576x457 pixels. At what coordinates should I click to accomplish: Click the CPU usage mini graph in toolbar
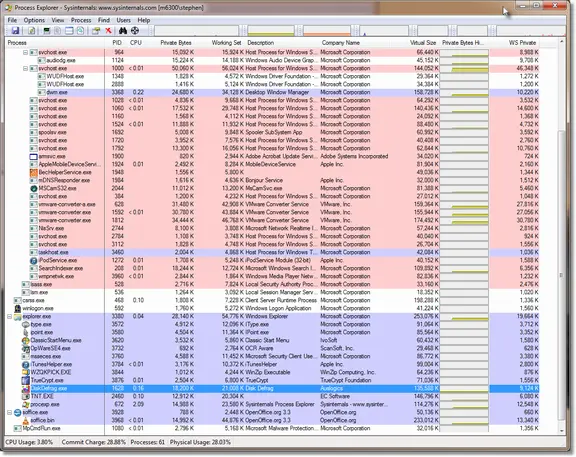[x=197, y=31]
